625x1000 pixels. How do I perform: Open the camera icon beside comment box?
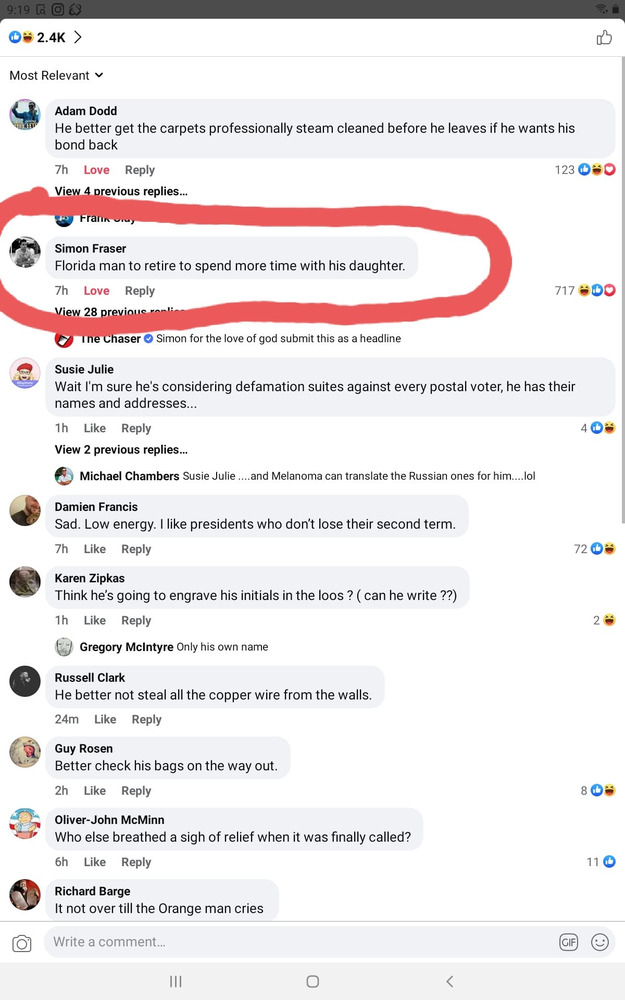tap(22, 943)
